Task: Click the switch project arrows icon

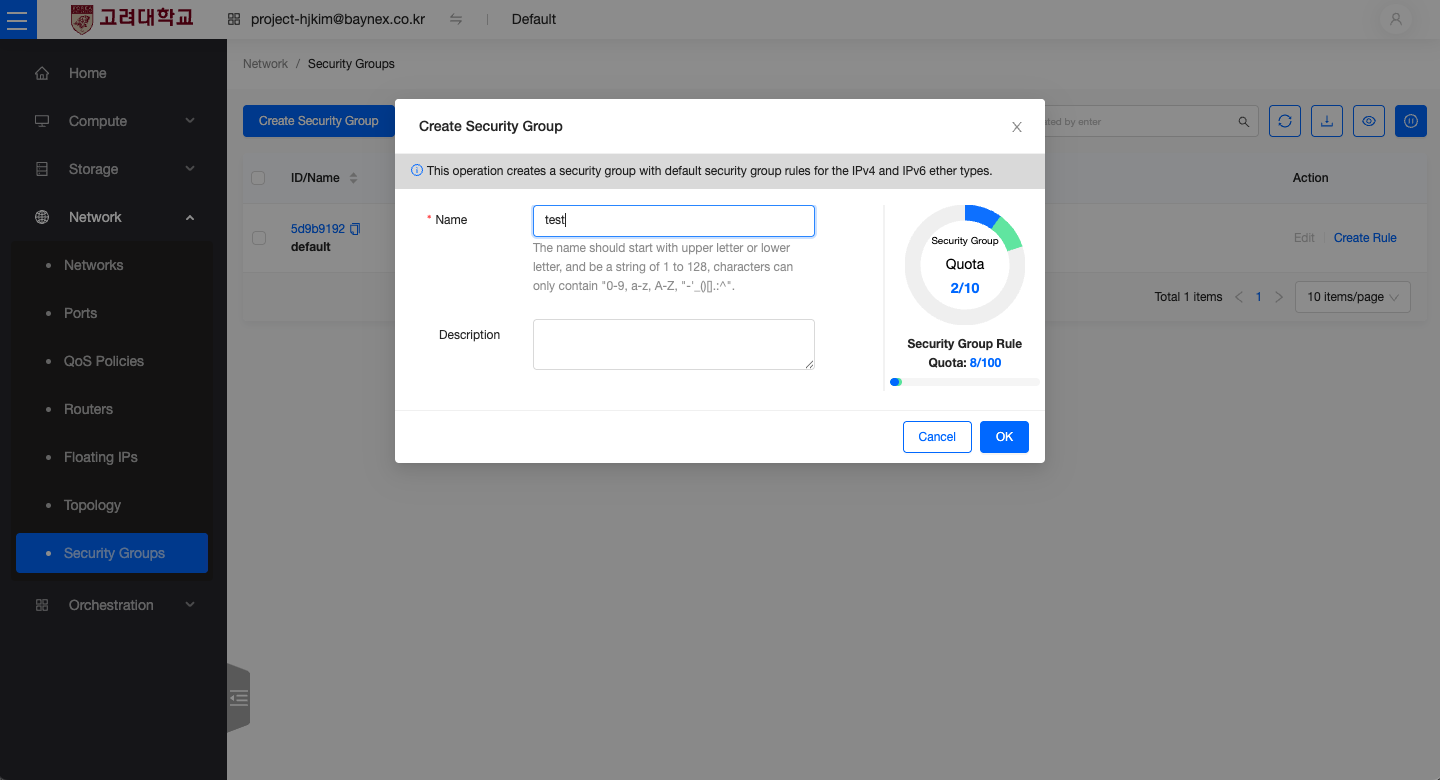Action: (456, 19)
